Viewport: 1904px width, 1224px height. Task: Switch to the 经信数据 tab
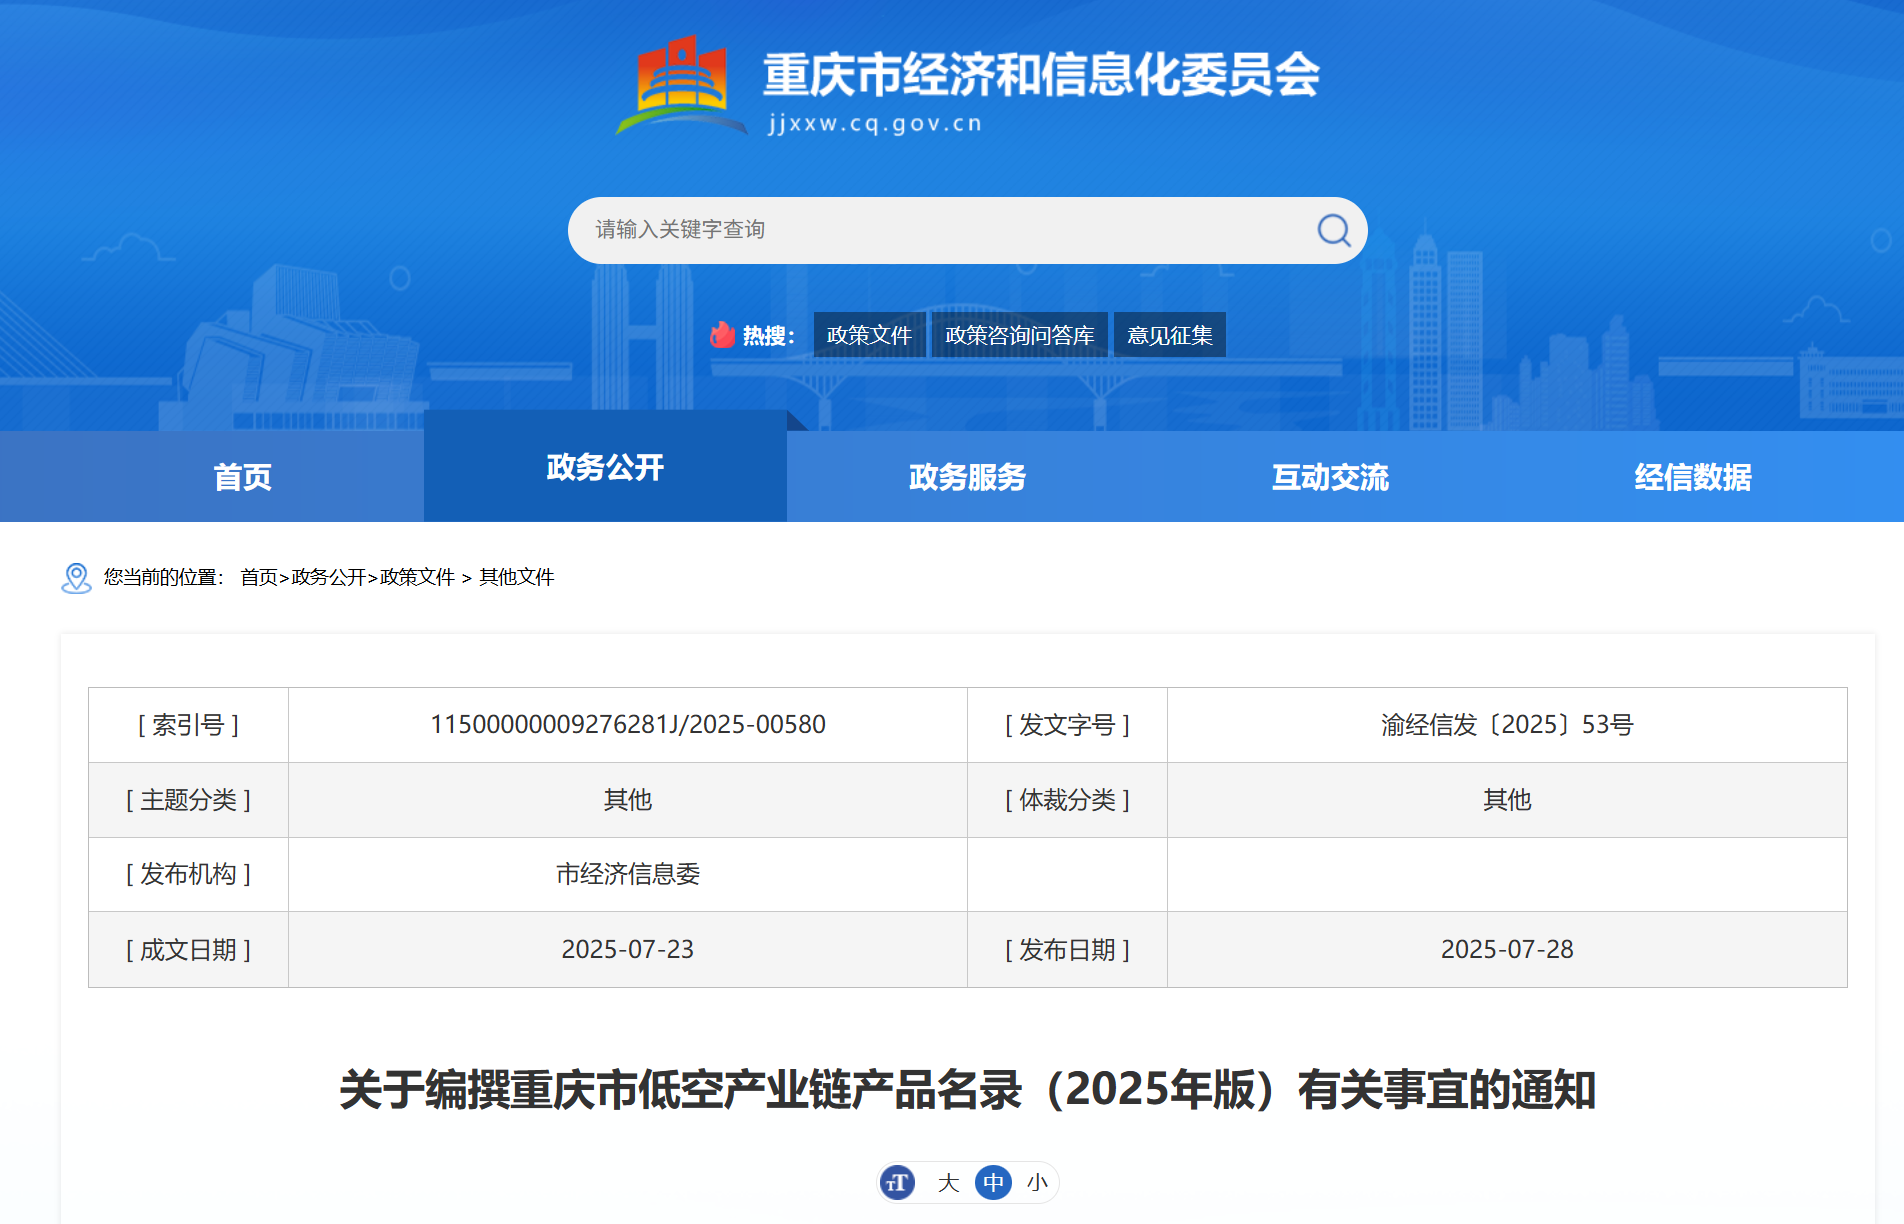coord(1692,477)
